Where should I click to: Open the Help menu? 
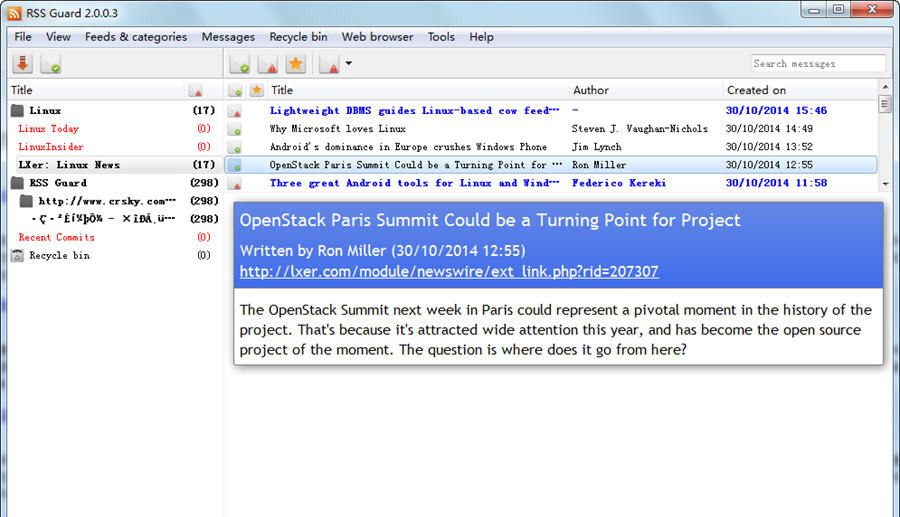tap(481, 37)
